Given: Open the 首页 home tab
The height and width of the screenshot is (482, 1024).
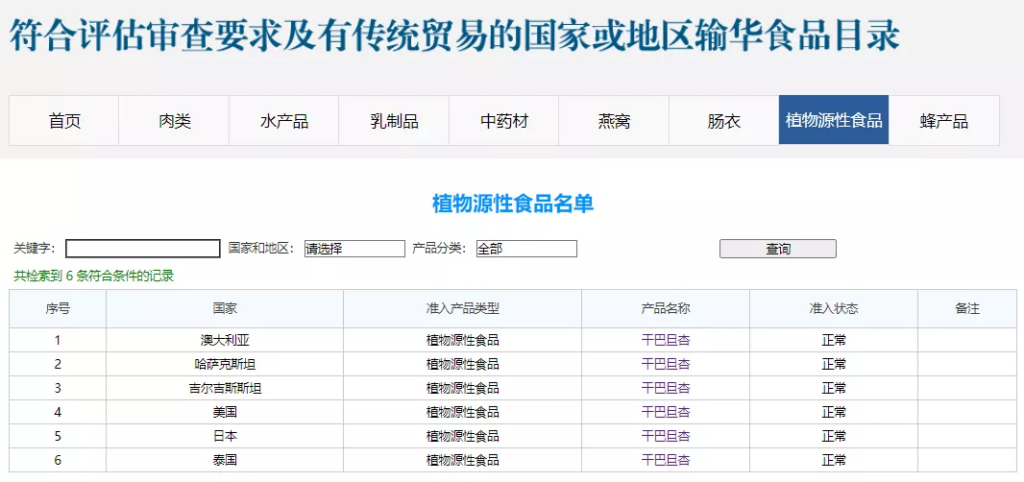Looking at the screenshot, I should tap(64, 121).
